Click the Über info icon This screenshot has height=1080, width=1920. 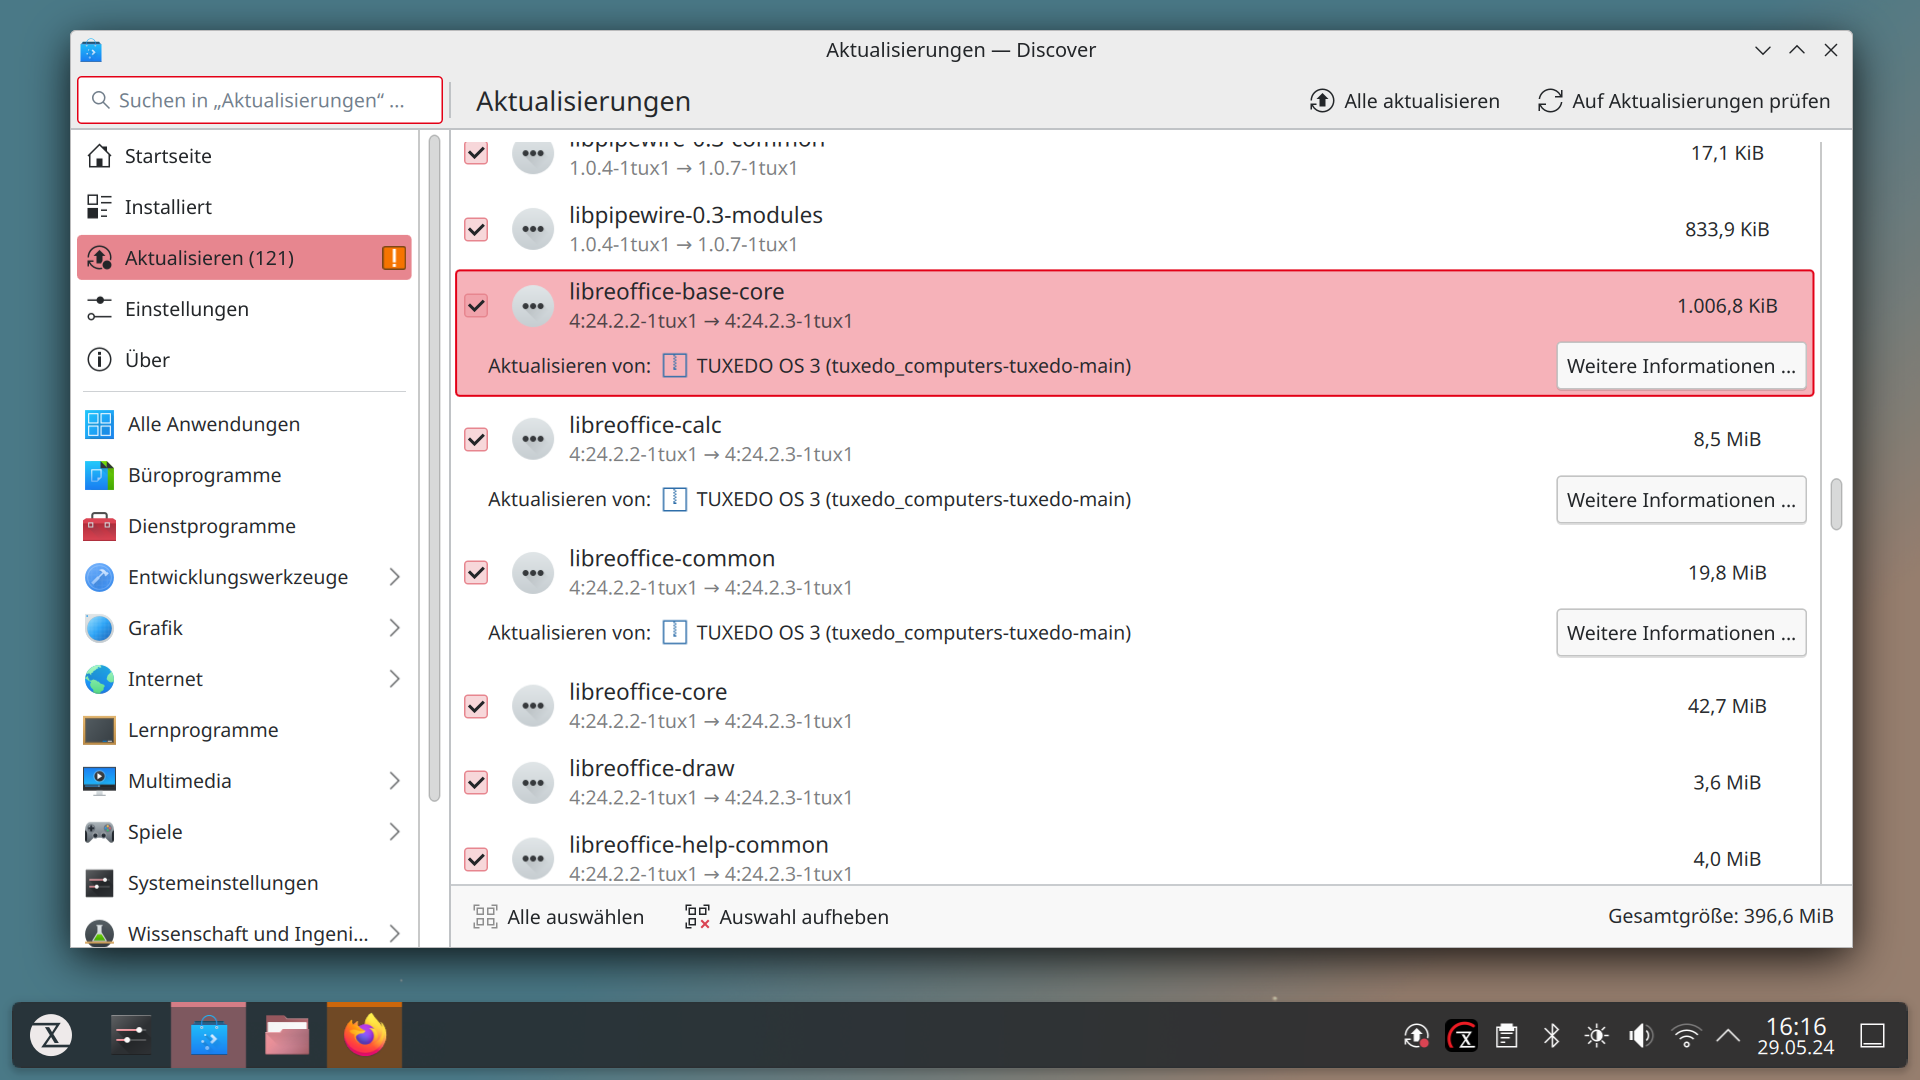[99, 360]
